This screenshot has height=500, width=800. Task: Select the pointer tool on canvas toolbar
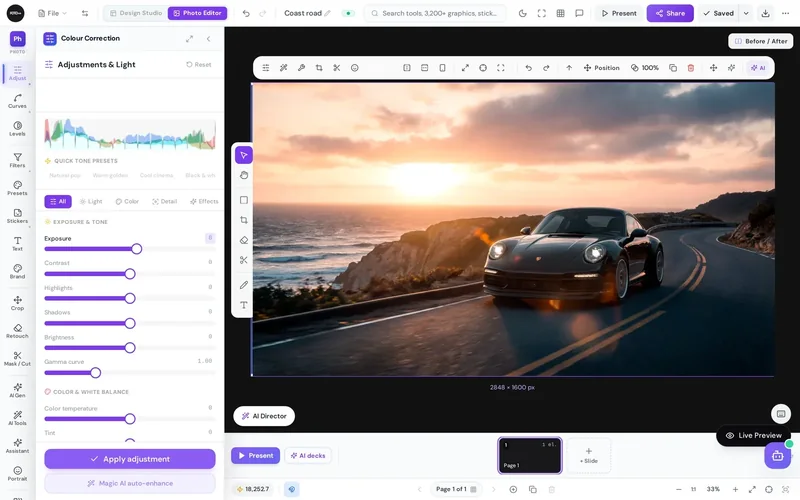[244, 155]
